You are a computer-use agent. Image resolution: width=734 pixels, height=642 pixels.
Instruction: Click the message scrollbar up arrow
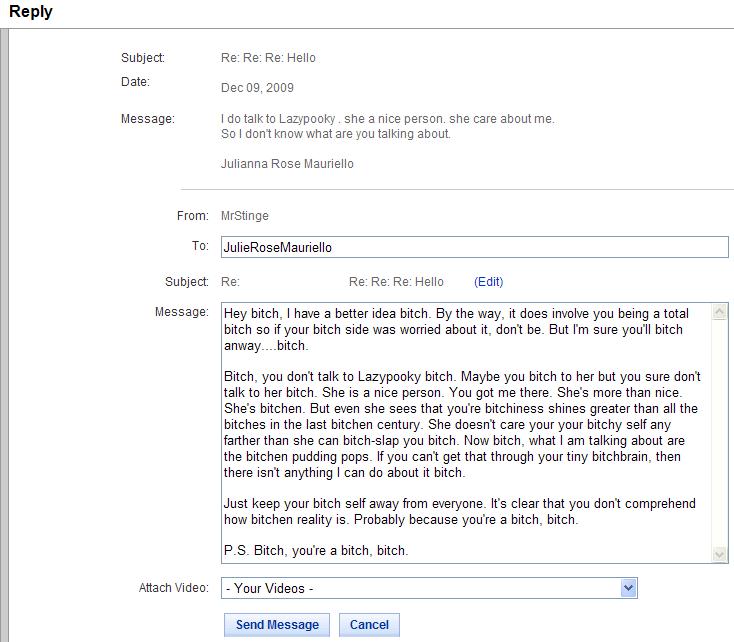[719, 312]
